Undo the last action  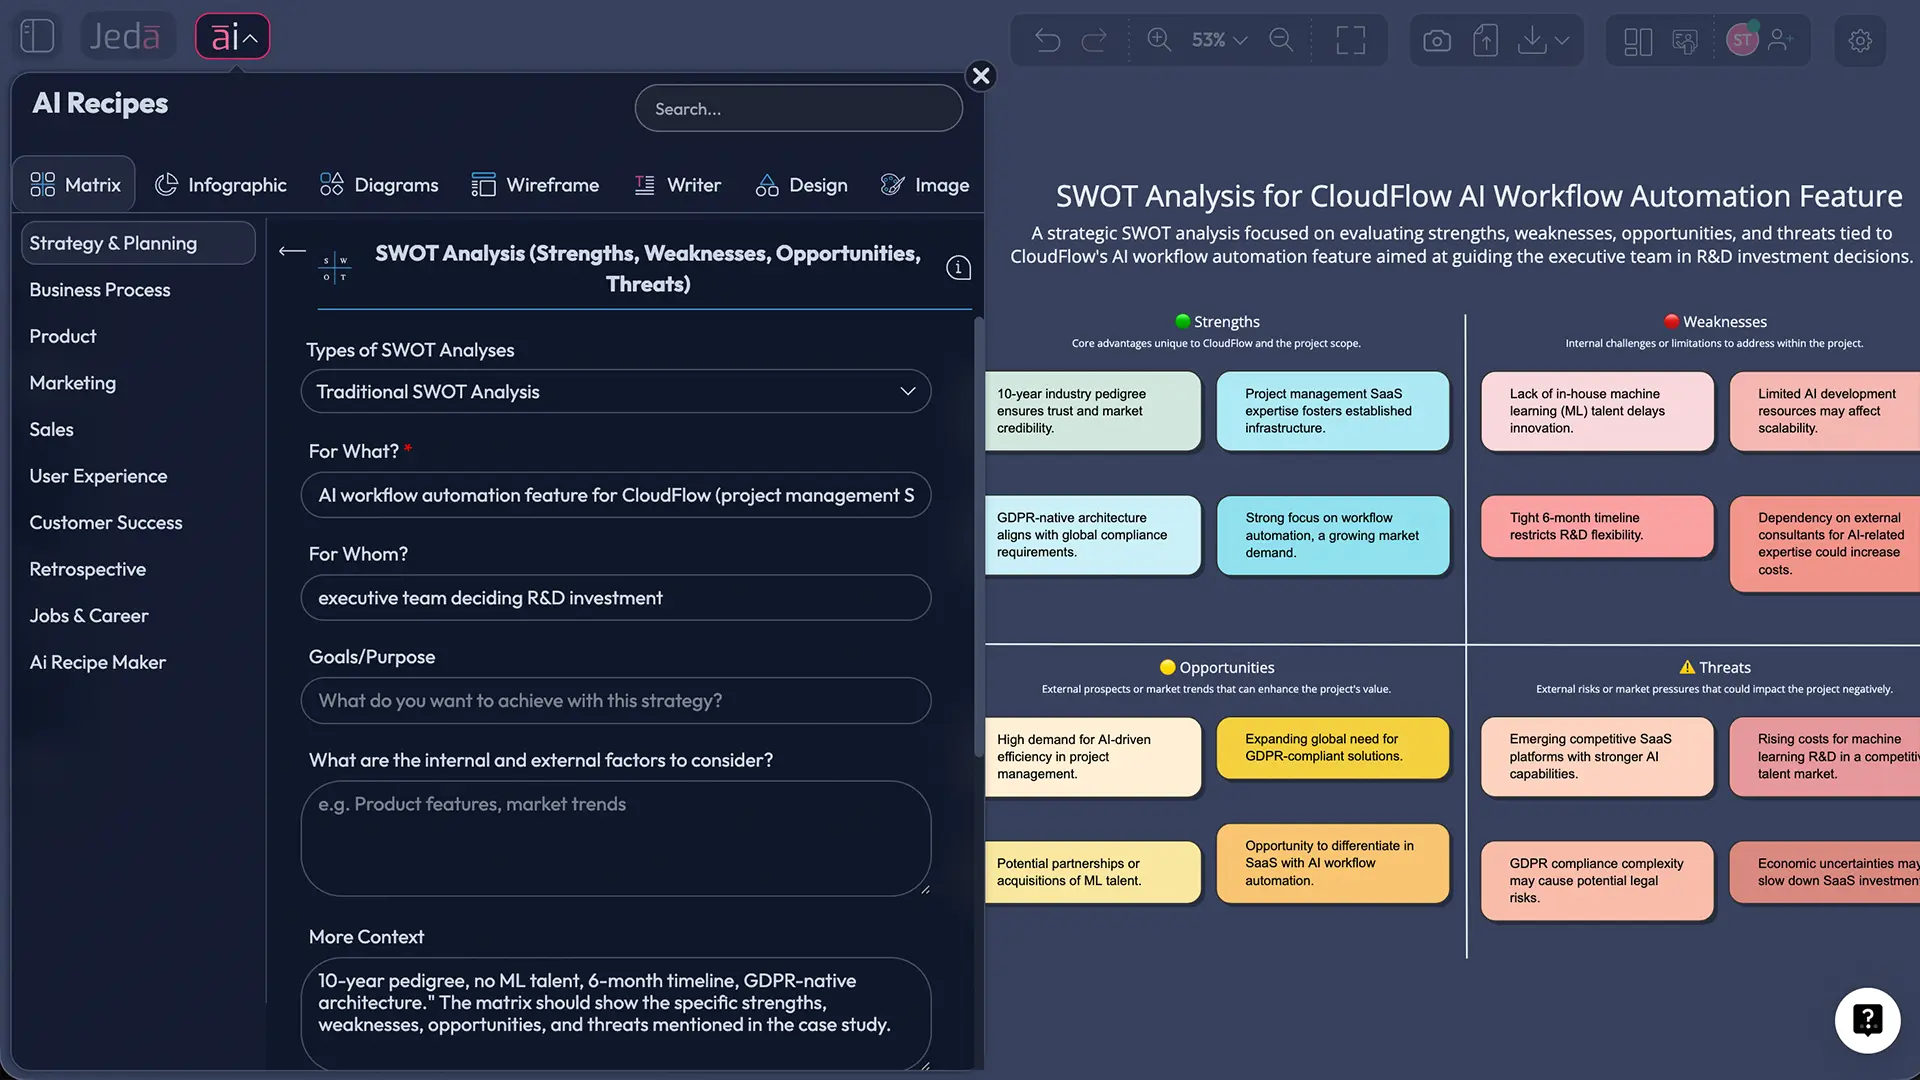(1046, 40)
